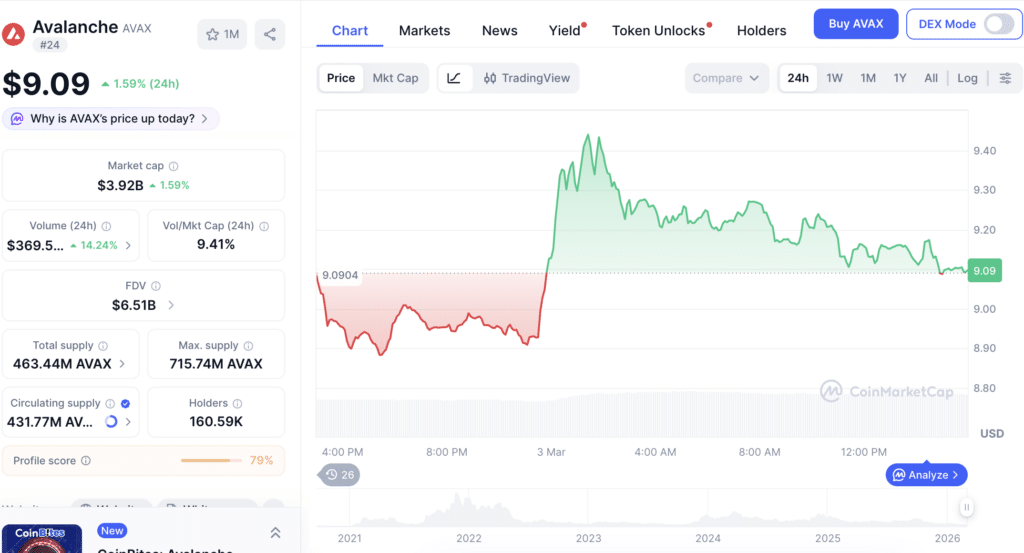The image size is (1024, 553).
Task: Open the share icon button
Action: pos(270,35)
